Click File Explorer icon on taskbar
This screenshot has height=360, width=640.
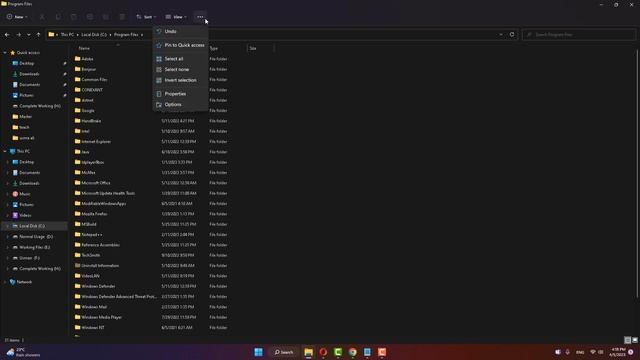309,352
